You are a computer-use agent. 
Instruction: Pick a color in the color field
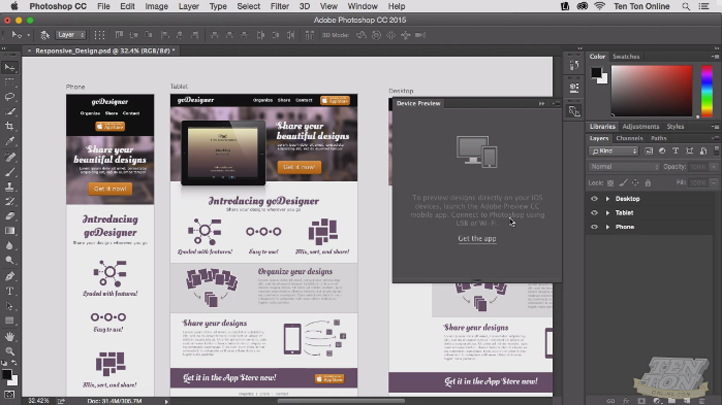click(652, 91)
